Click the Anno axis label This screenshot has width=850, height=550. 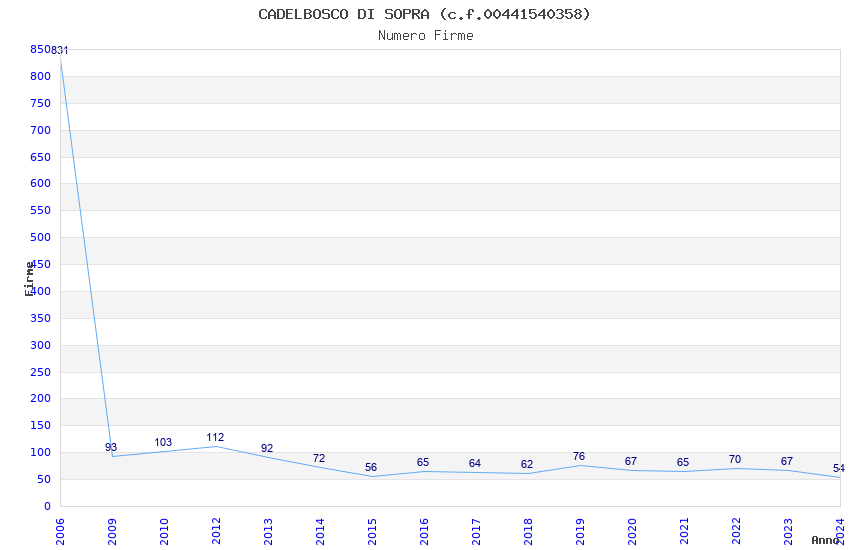825,540
